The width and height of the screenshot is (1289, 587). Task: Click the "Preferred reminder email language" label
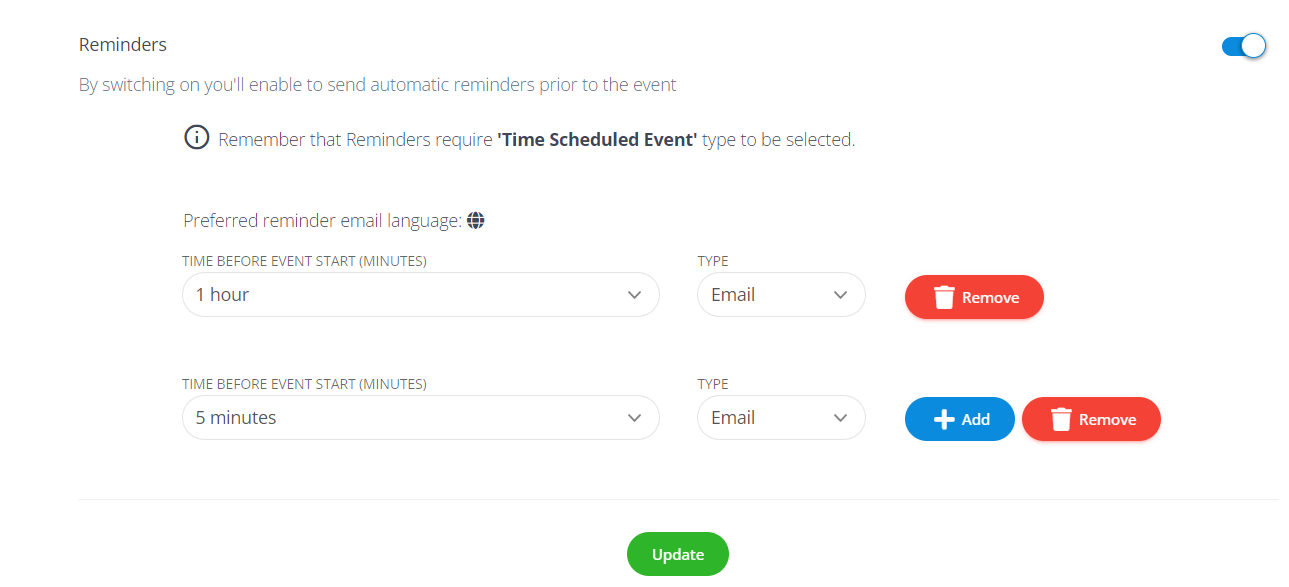click(x=322, y=221)
